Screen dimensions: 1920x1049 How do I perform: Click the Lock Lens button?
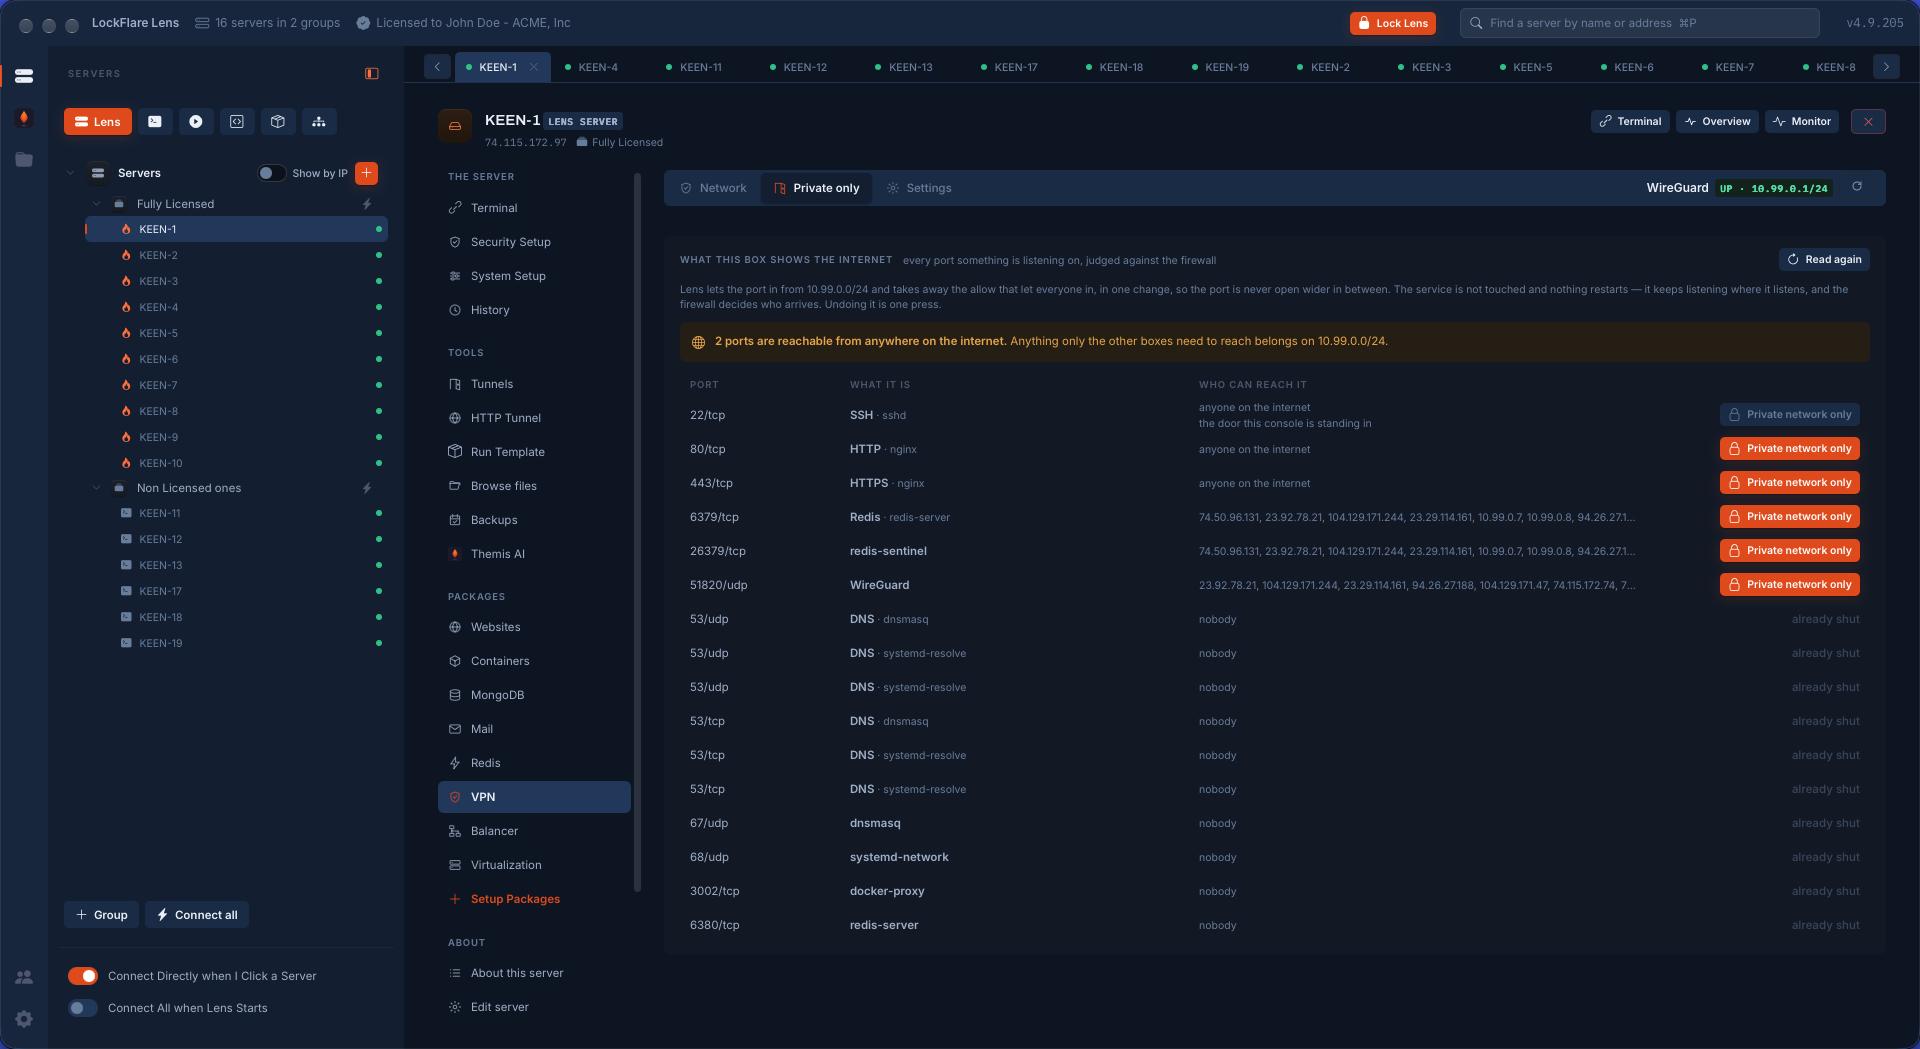[x=1392, y=23]
